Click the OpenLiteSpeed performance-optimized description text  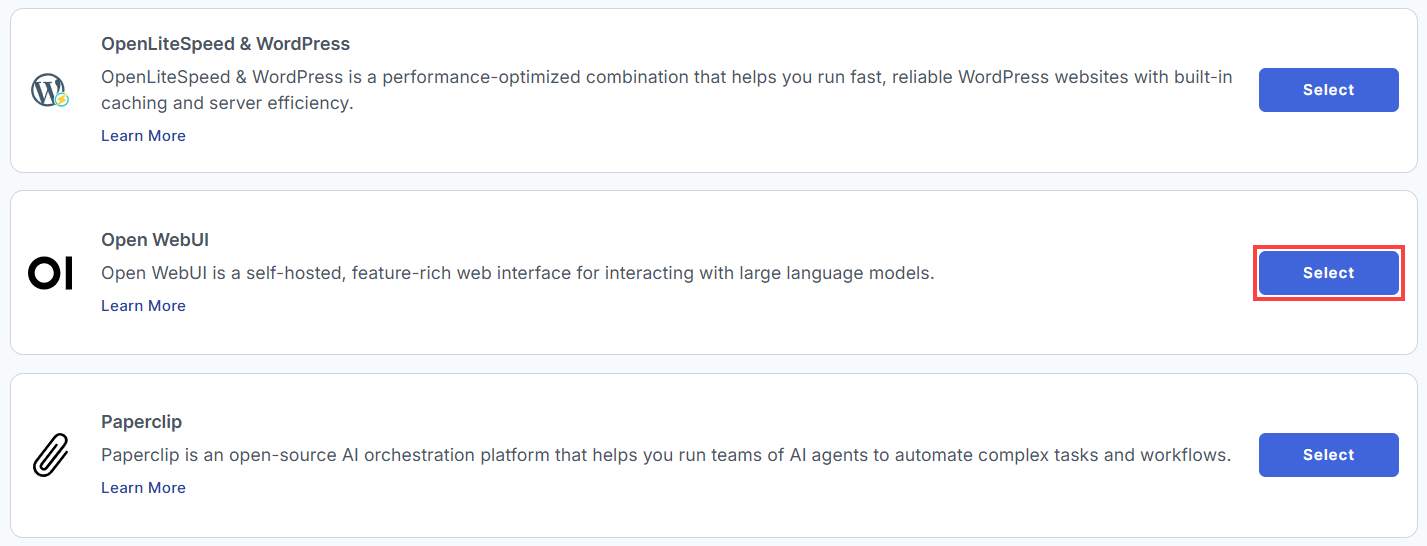click(x=667, y=90)
